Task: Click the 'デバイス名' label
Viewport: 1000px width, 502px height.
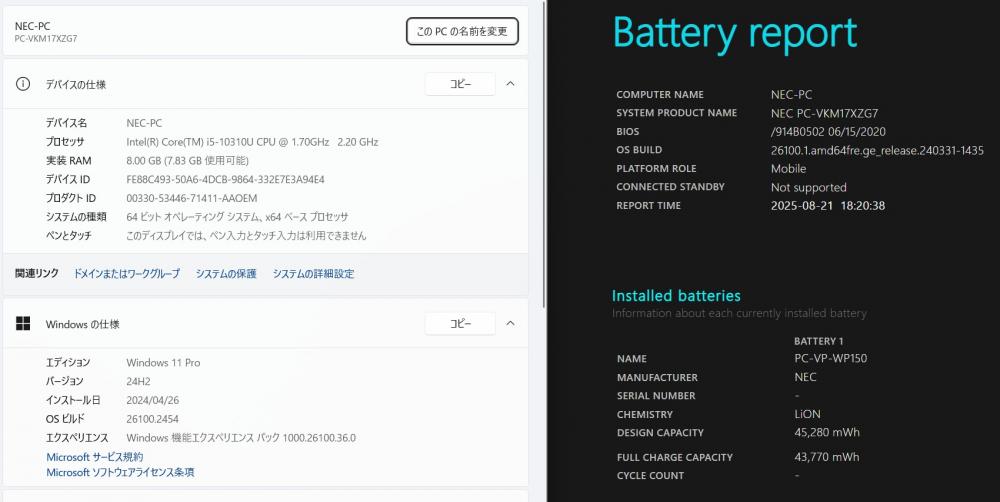Action: 66,123
